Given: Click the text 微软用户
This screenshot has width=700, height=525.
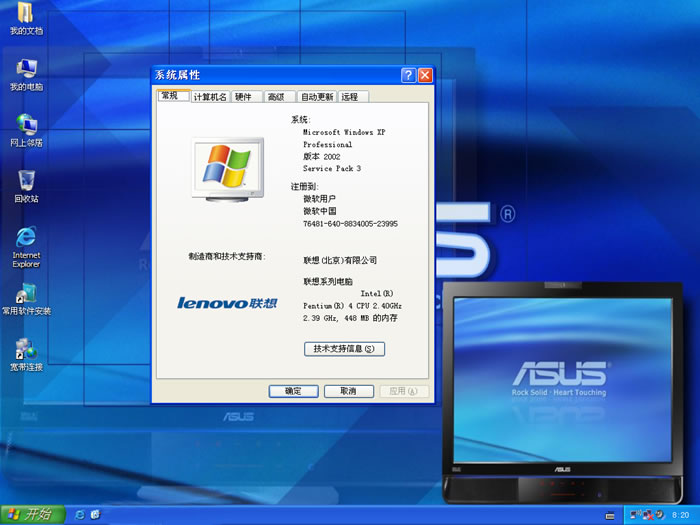Looking at the screenshot, I should coord(320,199).
